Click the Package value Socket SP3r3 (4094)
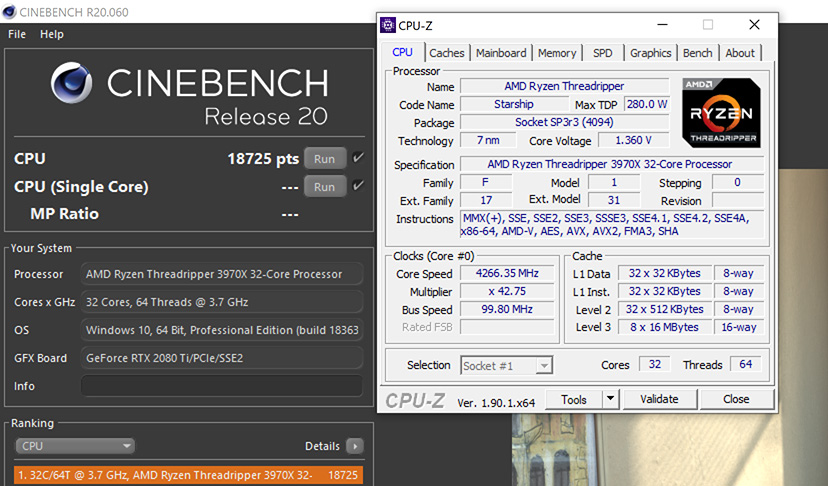This screenshot has height=486, width=828. click(x=564, y=122)
